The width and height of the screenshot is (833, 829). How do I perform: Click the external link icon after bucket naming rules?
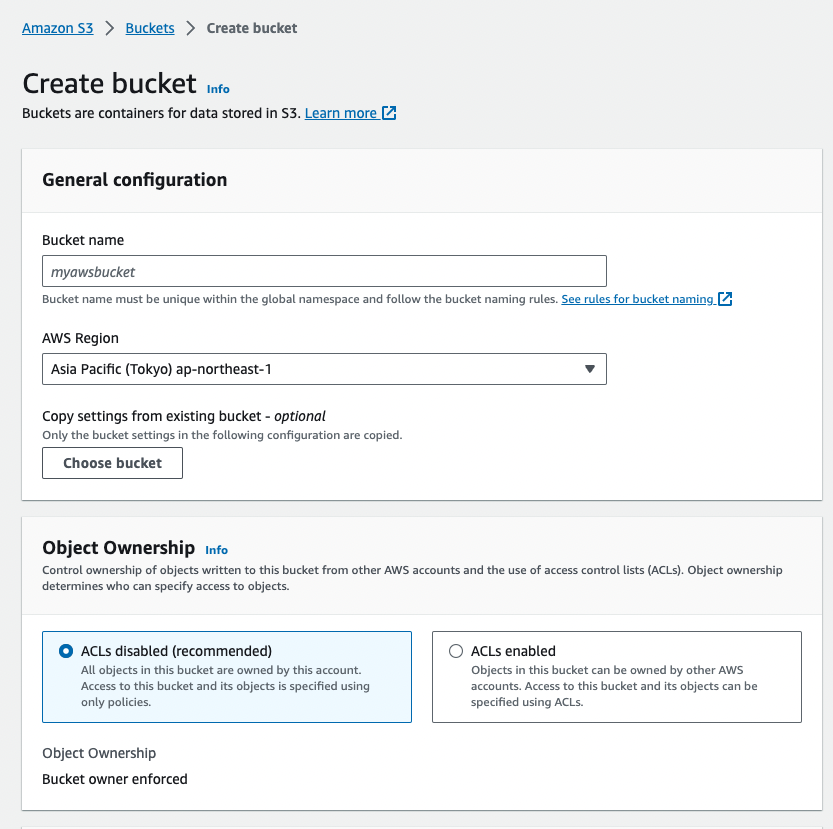pos(726,299)
